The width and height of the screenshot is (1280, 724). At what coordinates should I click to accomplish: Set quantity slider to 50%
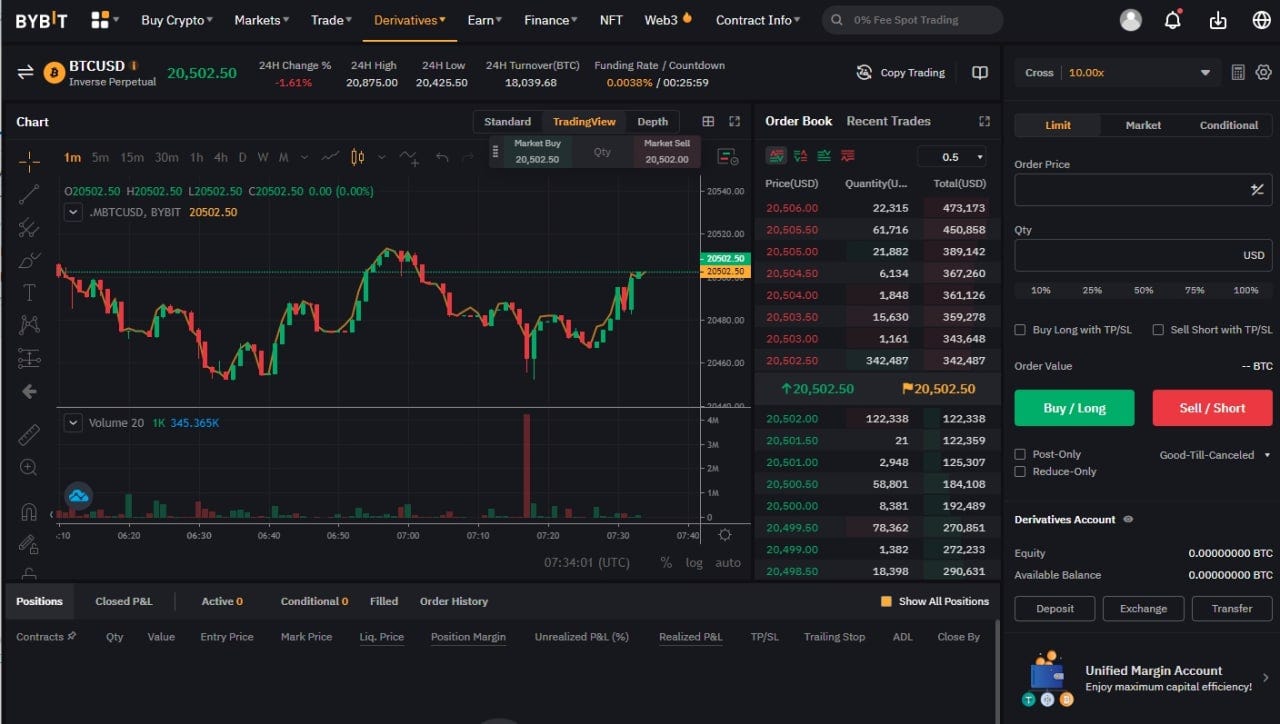point(1143,290)
